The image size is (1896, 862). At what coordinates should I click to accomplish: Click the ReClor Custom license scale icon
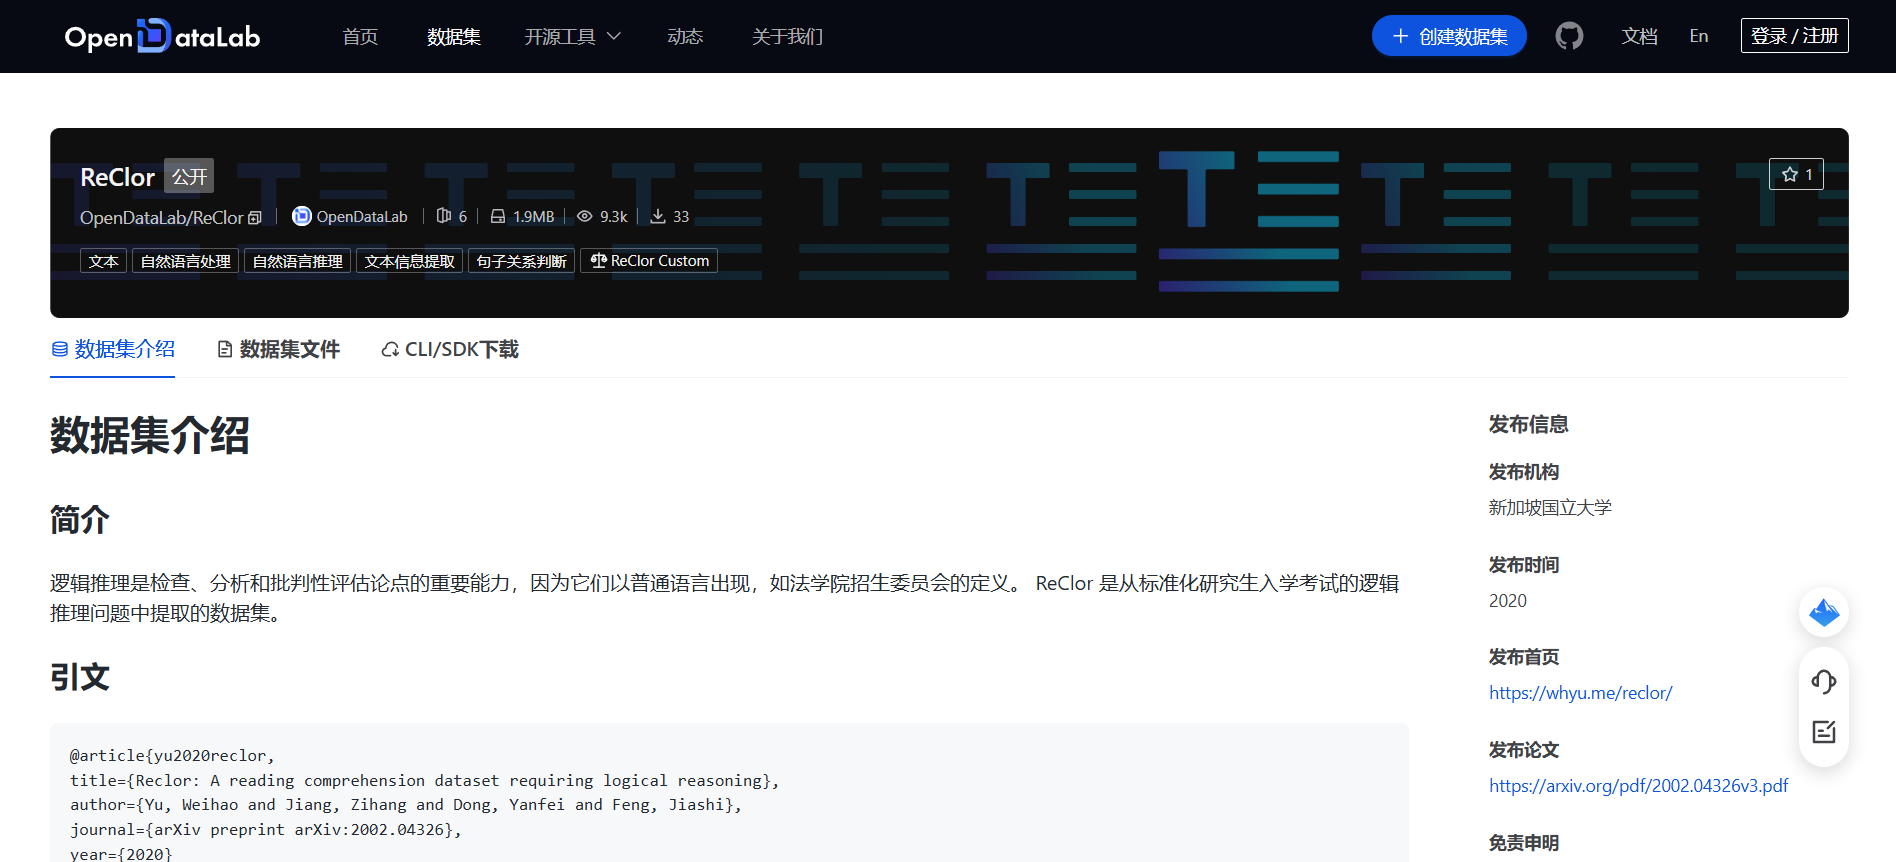(x=598, y=261)
